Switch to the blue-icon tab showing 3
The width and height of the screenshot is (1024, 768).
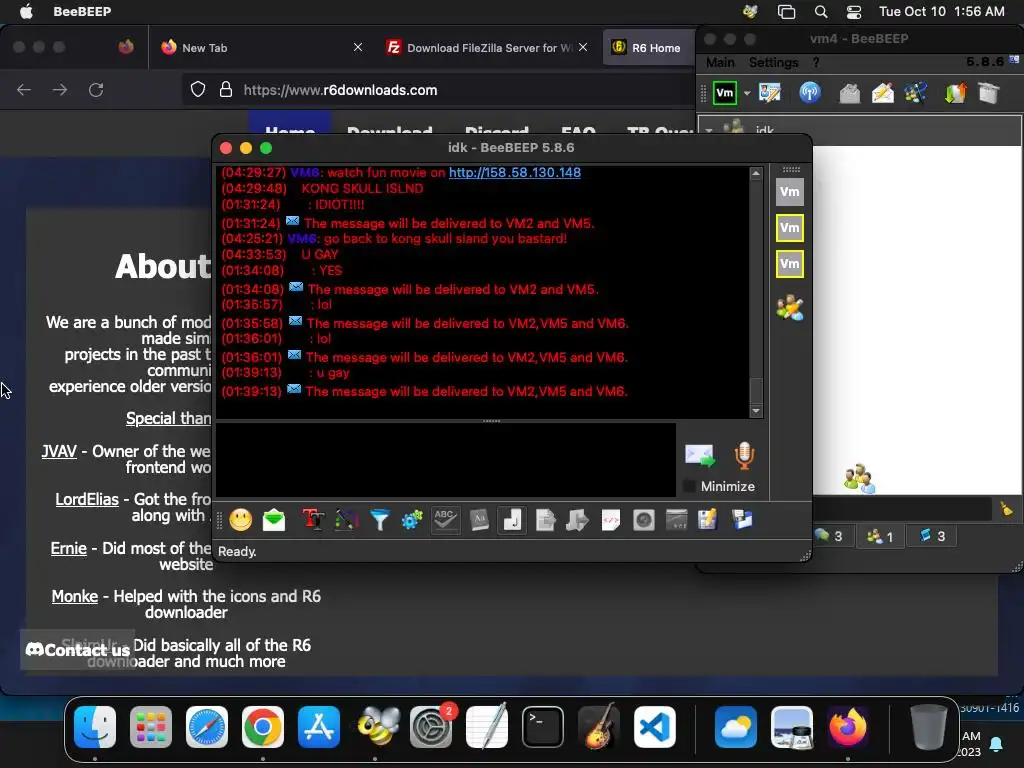[x=933, y=536]
